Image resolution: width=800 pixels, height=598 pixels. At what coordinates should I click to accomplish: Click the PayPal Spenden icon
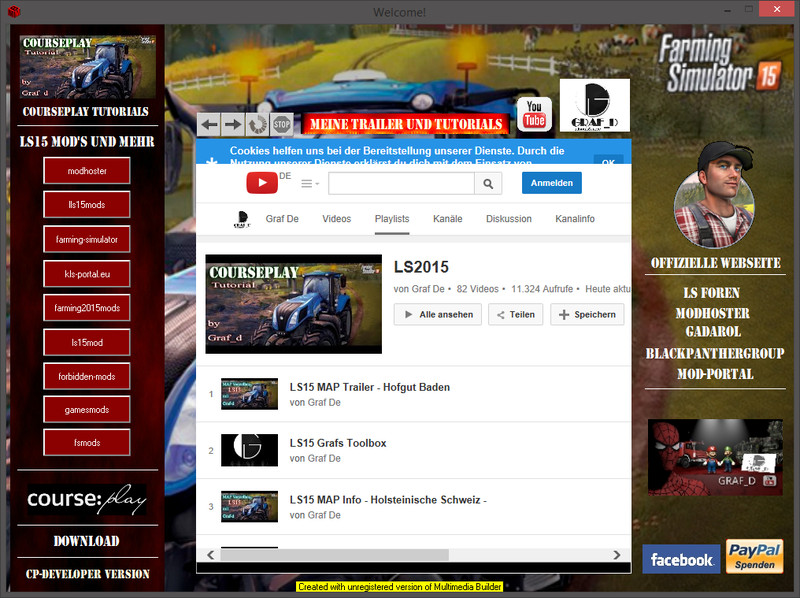(x=755, y=557)
